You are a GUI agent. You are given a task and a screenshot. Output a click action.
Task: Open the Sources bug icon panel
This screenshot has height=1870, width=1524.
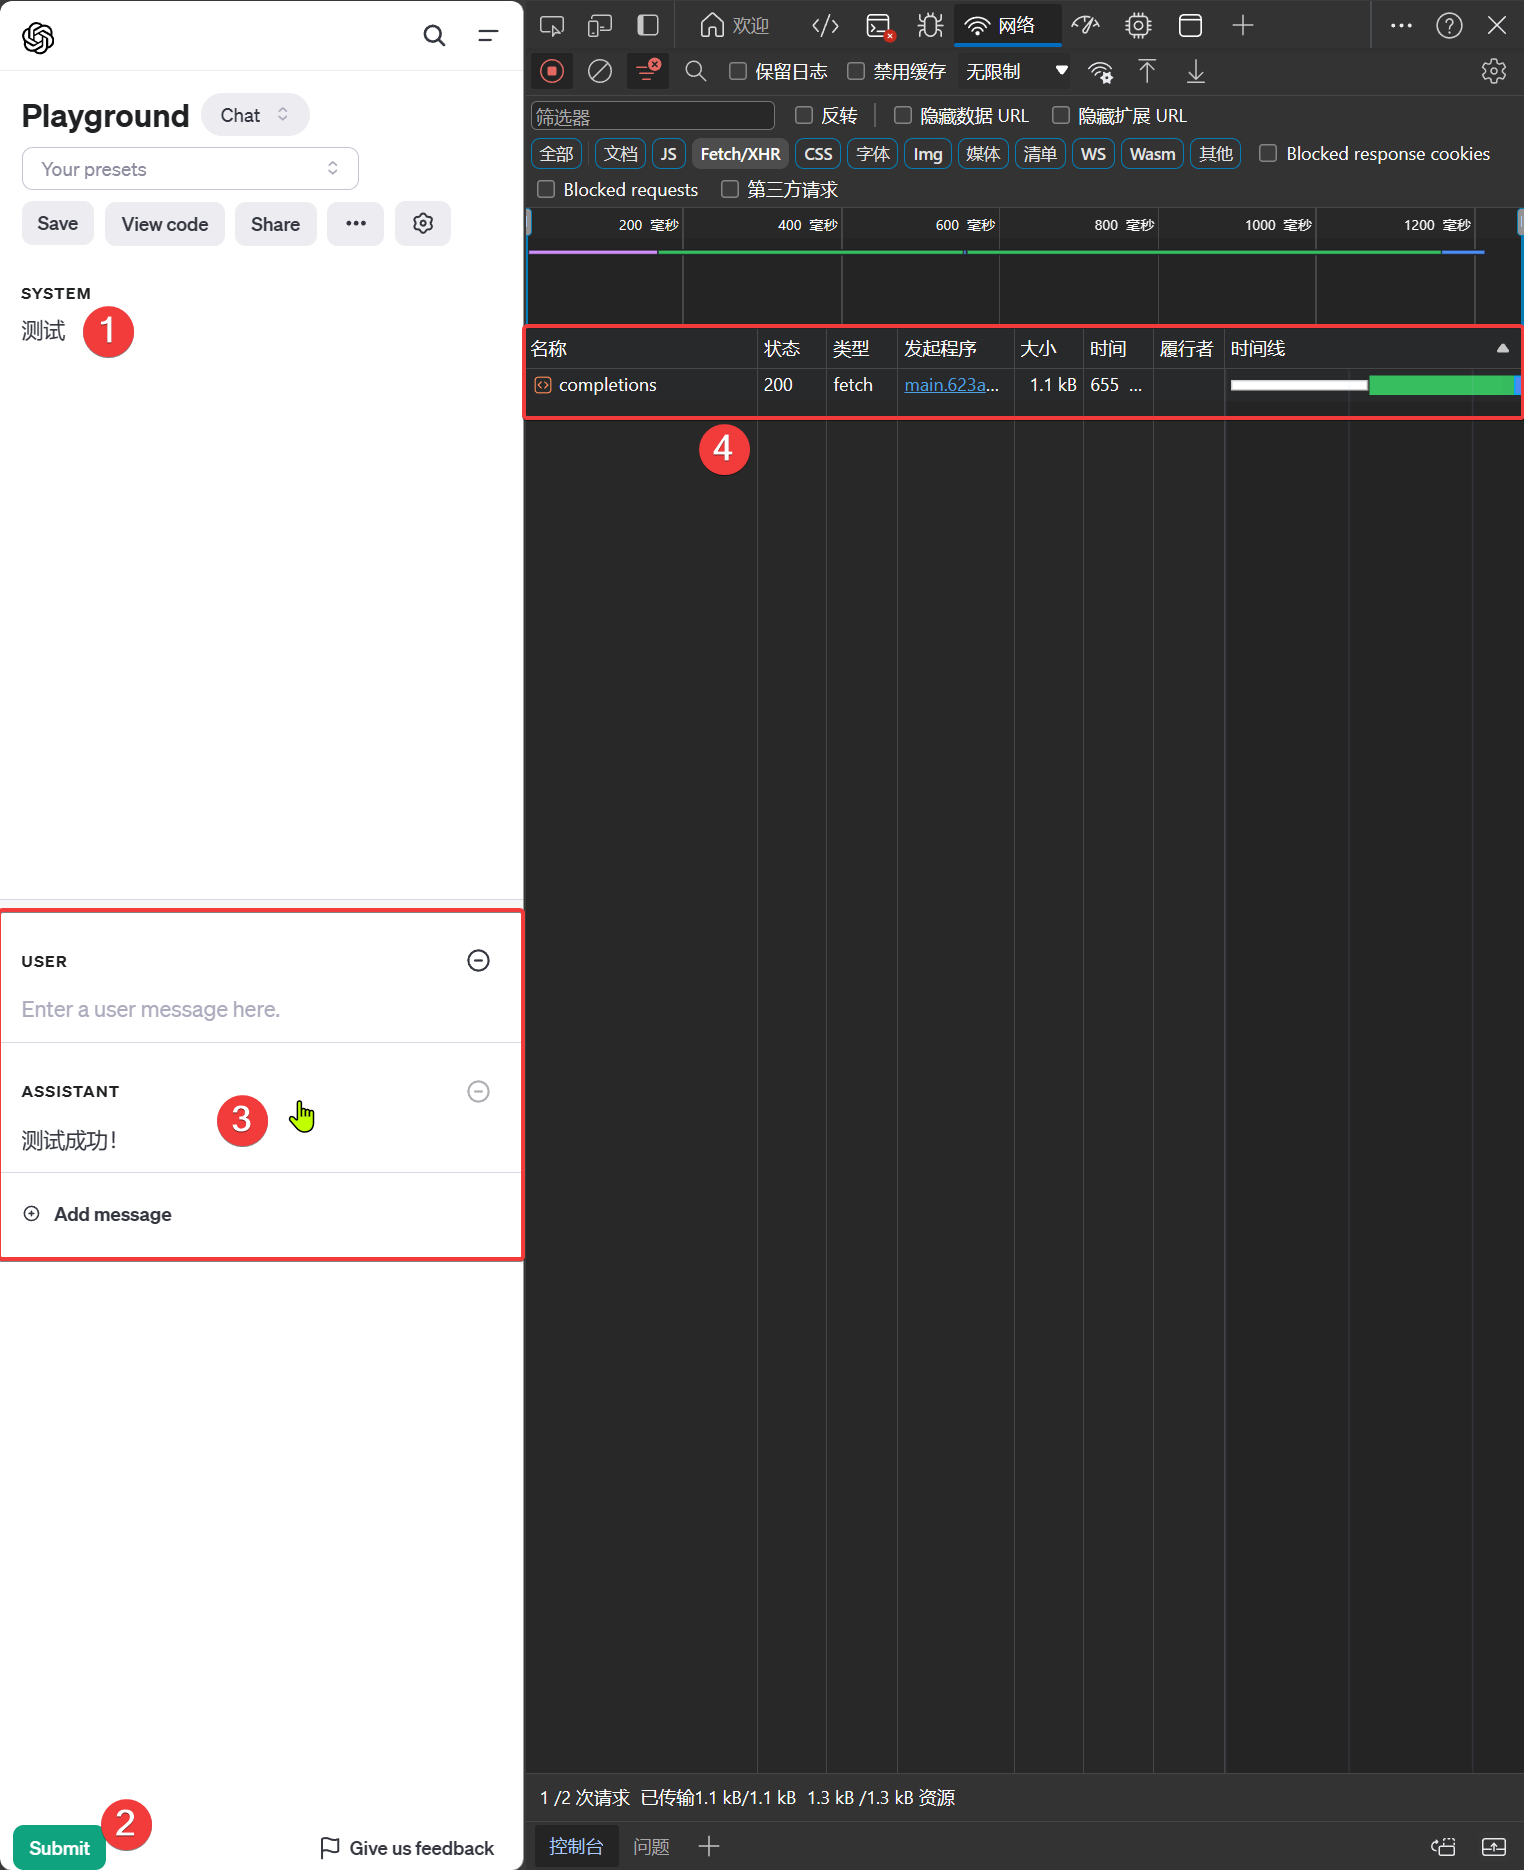[931, 26]
